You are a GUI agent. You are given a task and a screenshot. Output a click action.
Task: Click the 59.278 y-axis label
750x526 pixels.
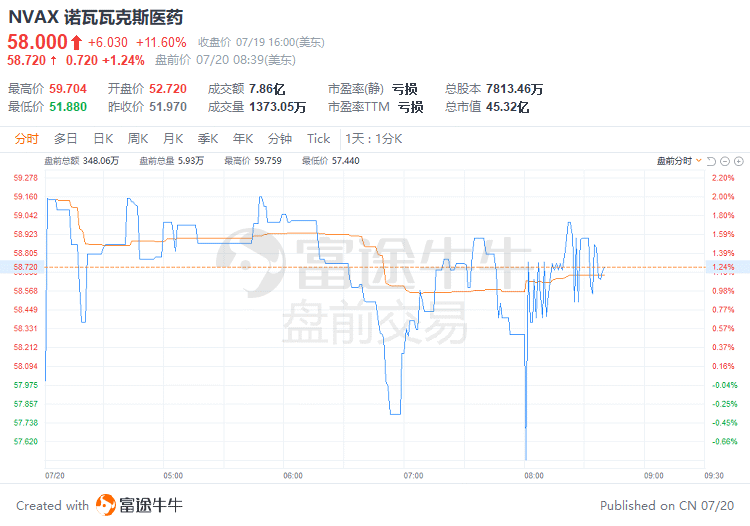[26, 178]
